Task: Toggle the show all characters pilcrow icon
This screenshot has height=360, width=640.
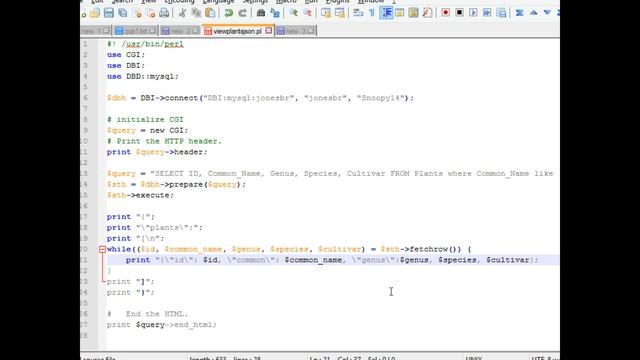Action: tap(372, 13)
